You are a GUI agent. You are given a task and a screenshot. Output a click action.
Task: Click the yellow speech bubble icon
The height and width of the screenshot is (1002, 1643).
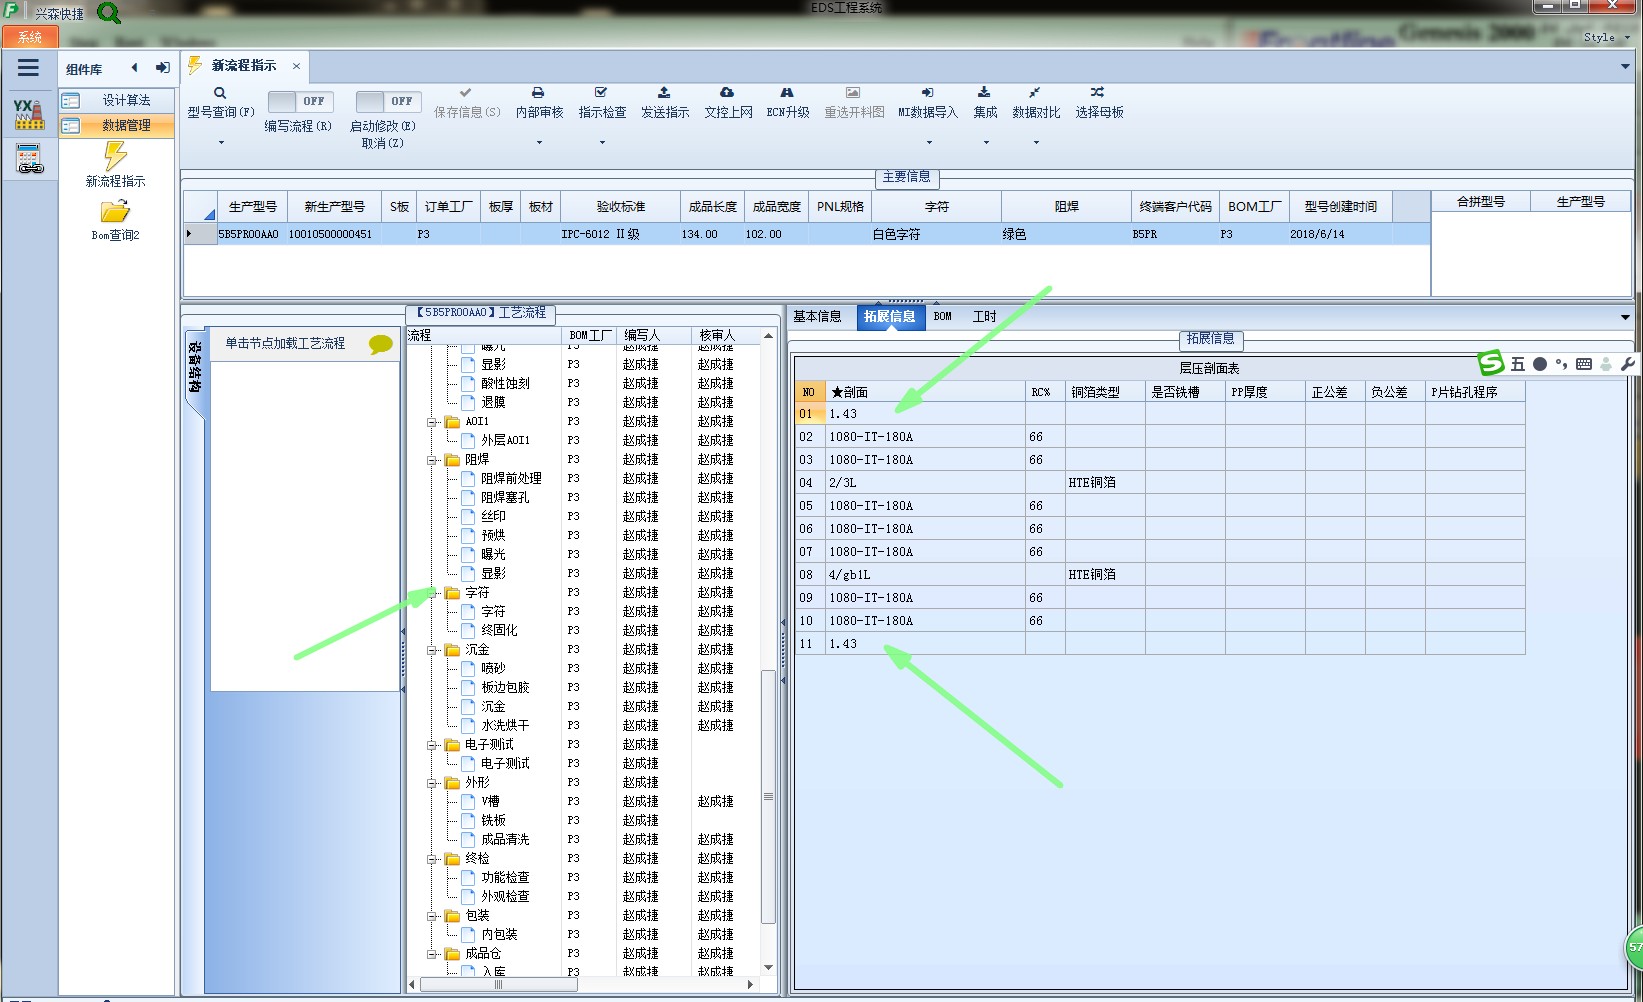click(380, 344)
